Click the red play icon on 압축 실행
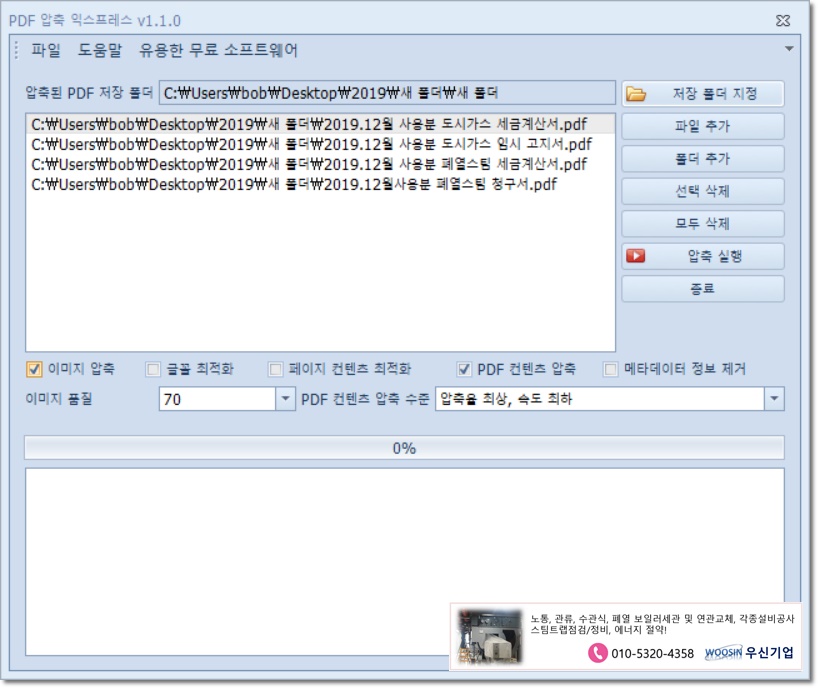This screenshot has width=818, height=688. pos(635,256)
